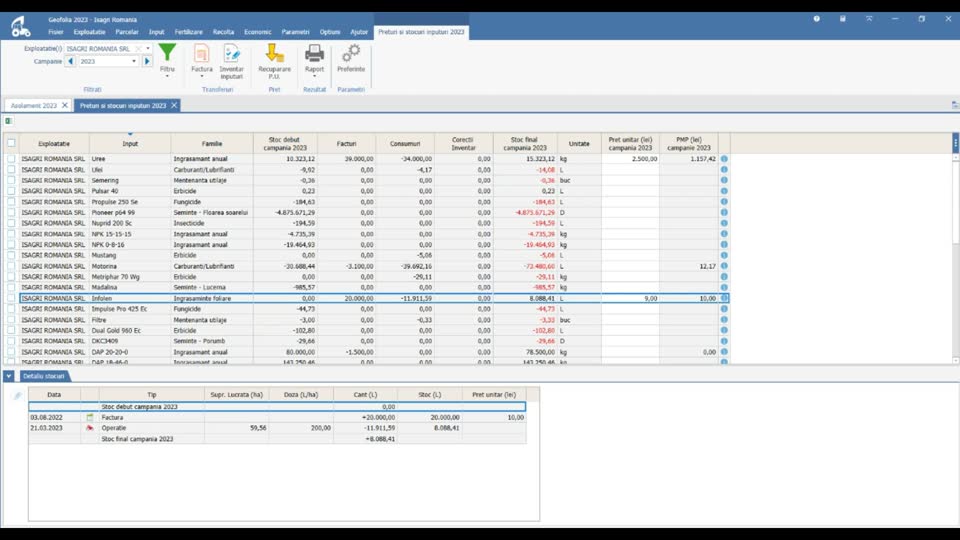Click the Geofolia tractor logo
This screenshot has width=960, height=540.
point(20,27)
